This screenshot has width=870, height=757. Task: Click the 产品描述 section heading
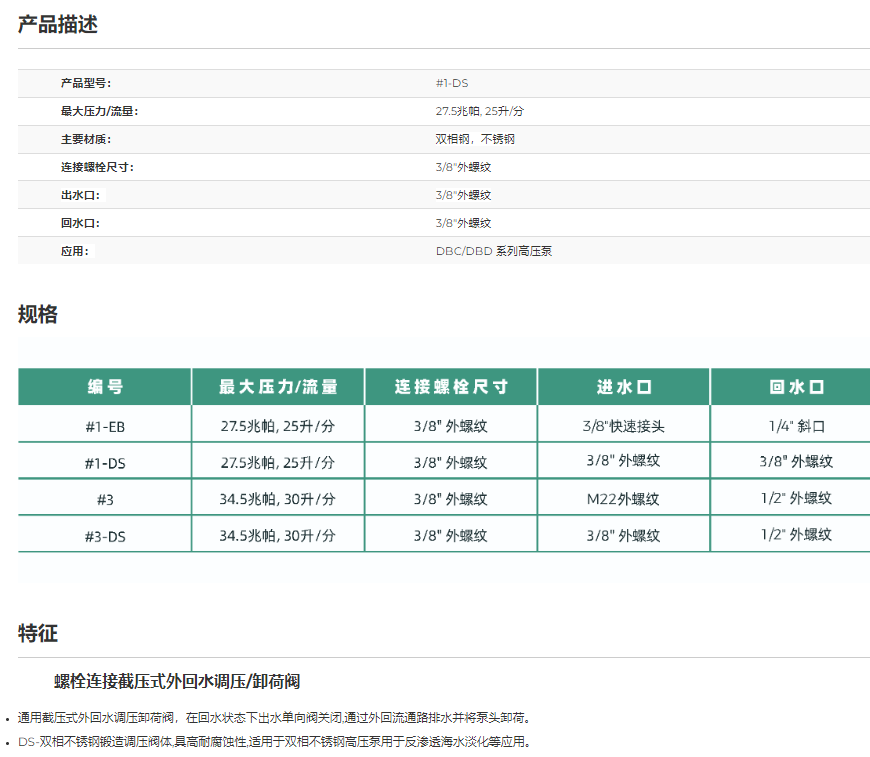click(x=58, y=25)
